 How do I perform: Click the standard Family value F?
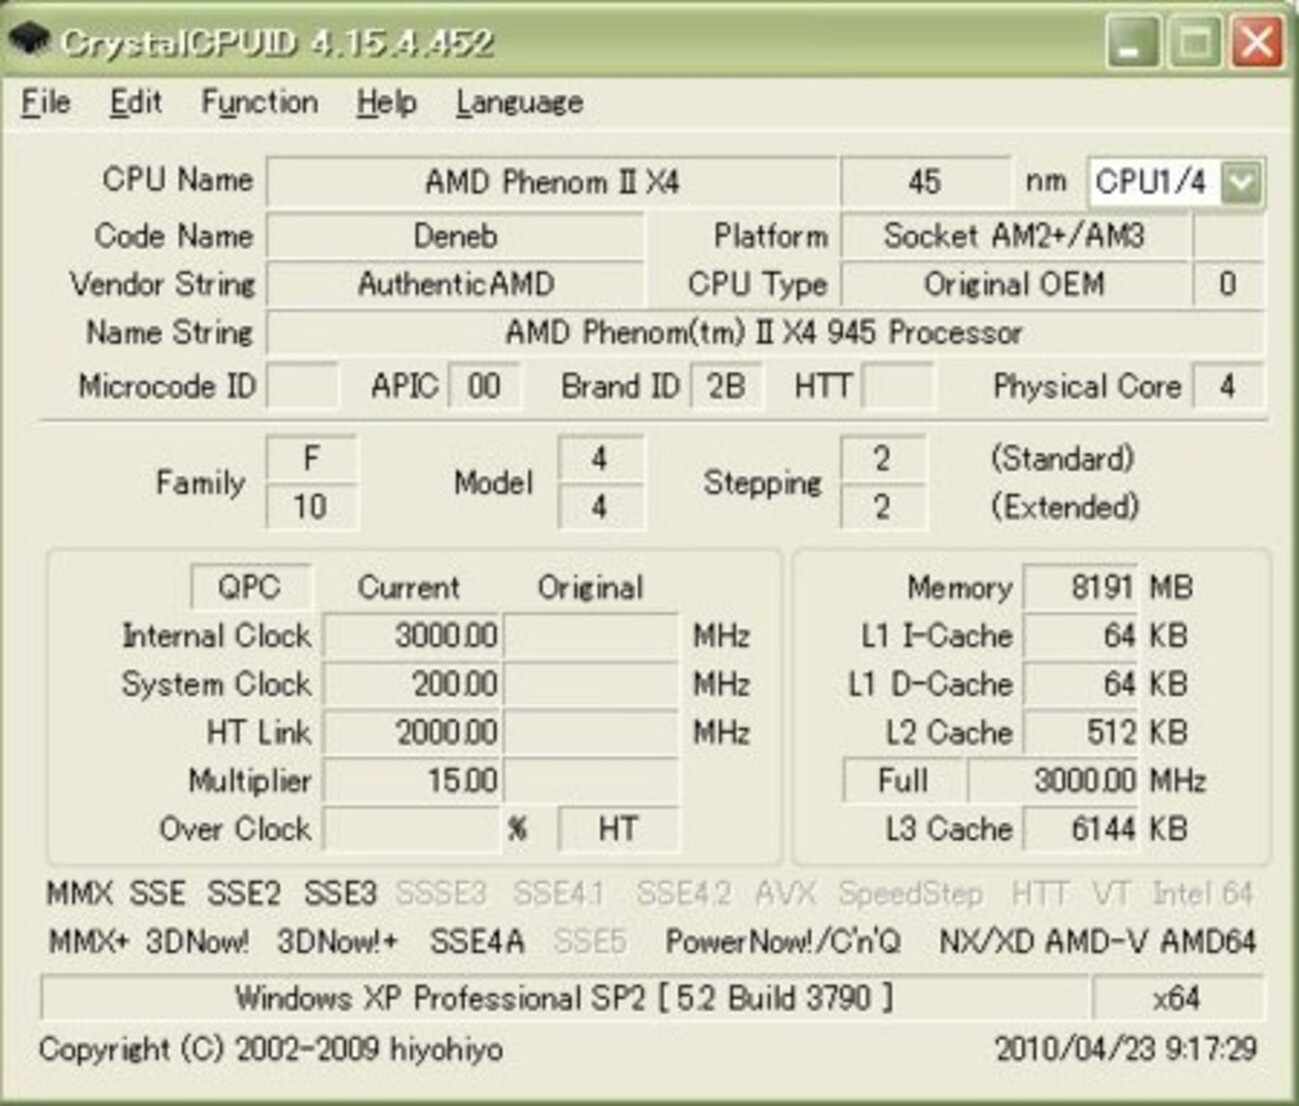(312, 459)
